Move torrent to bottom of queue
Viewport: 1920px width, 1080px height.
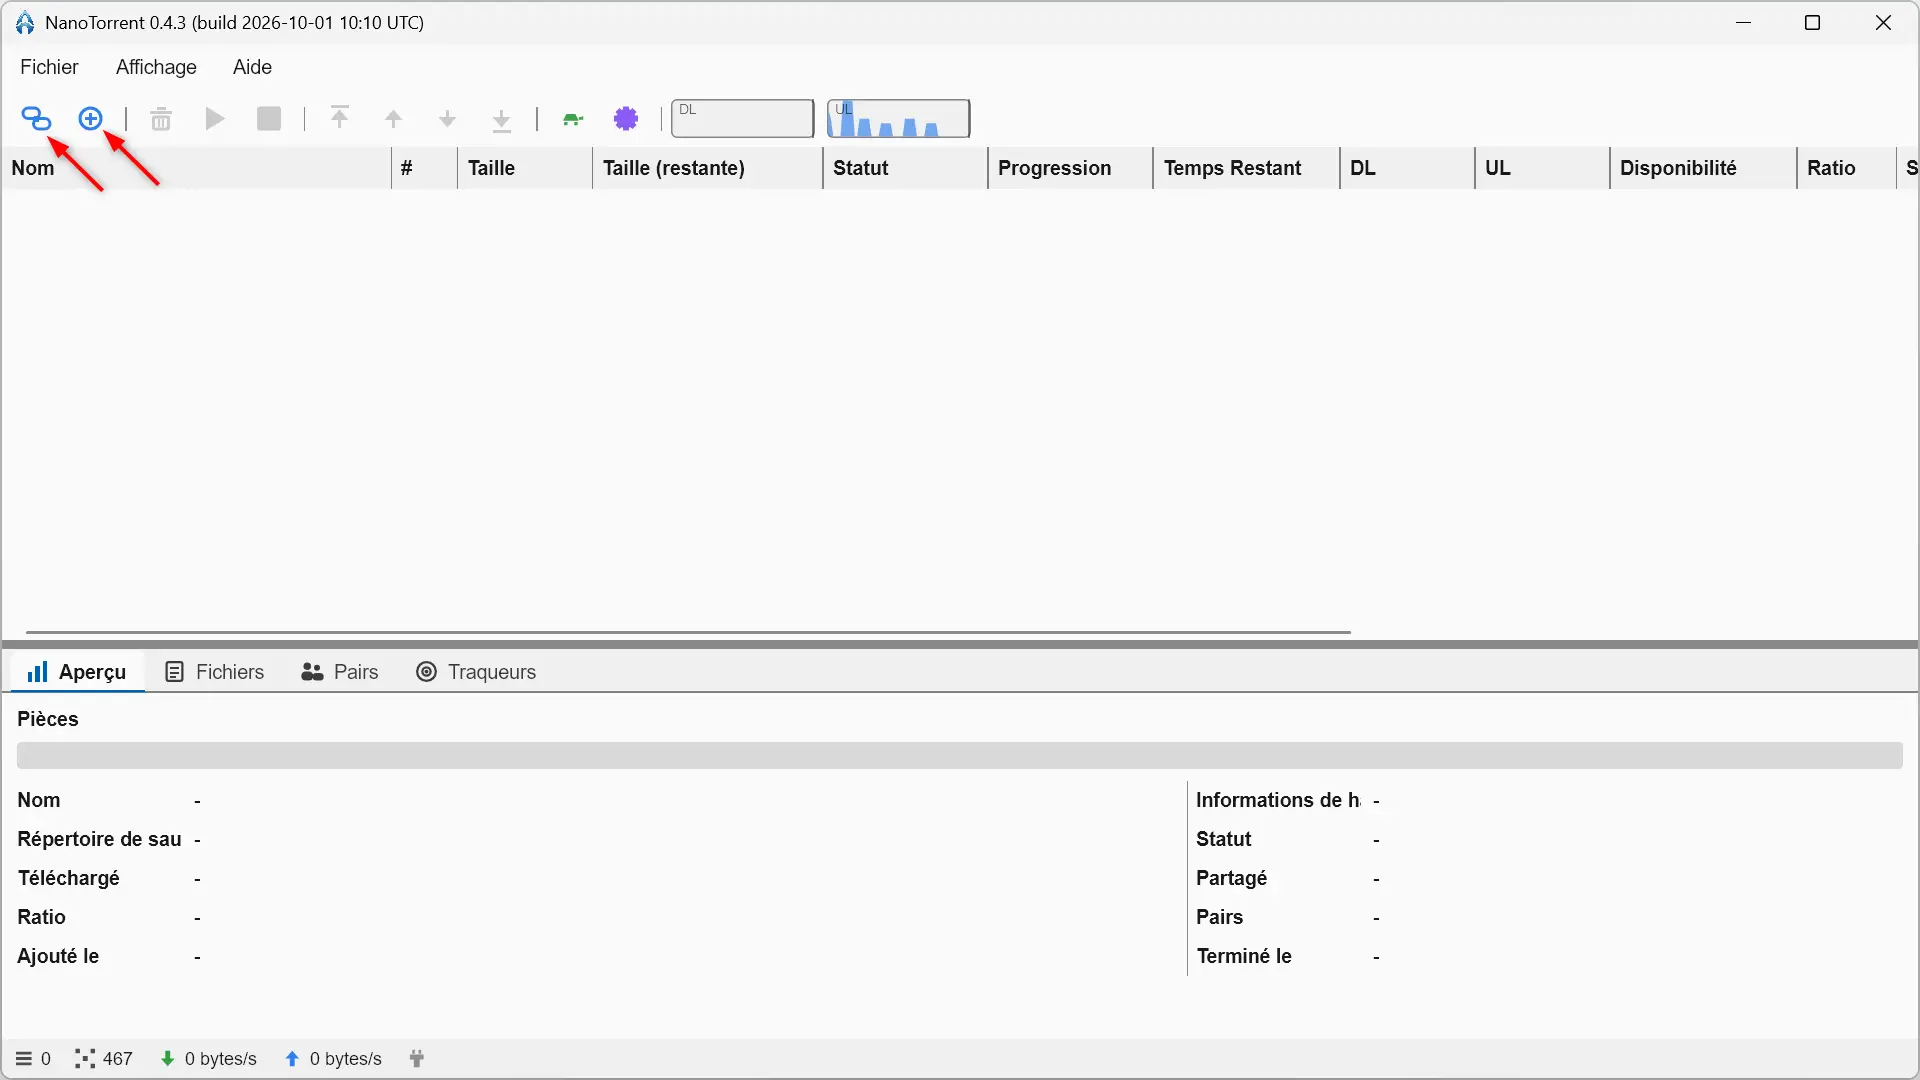coord(502,120)
